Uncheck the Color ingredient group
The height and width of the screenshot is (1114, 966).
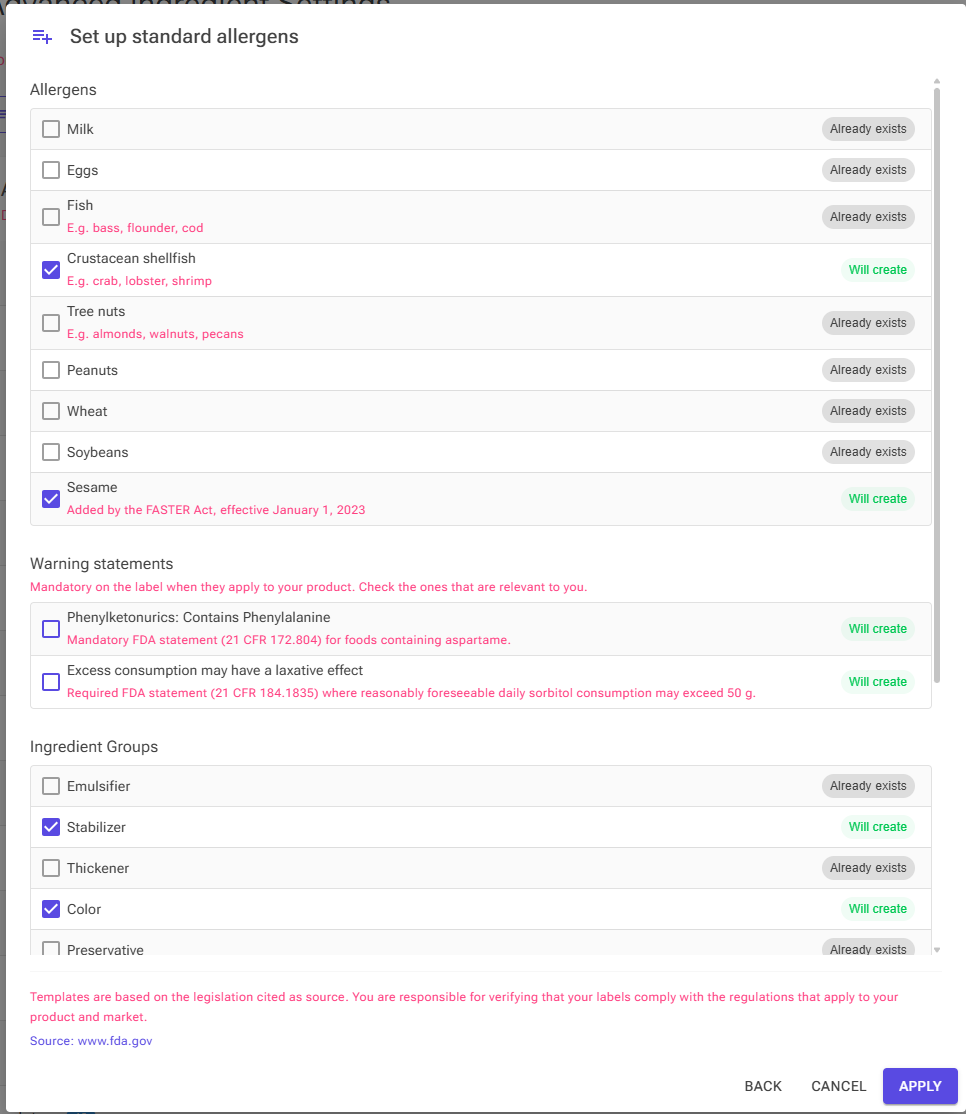coord(50,909)
